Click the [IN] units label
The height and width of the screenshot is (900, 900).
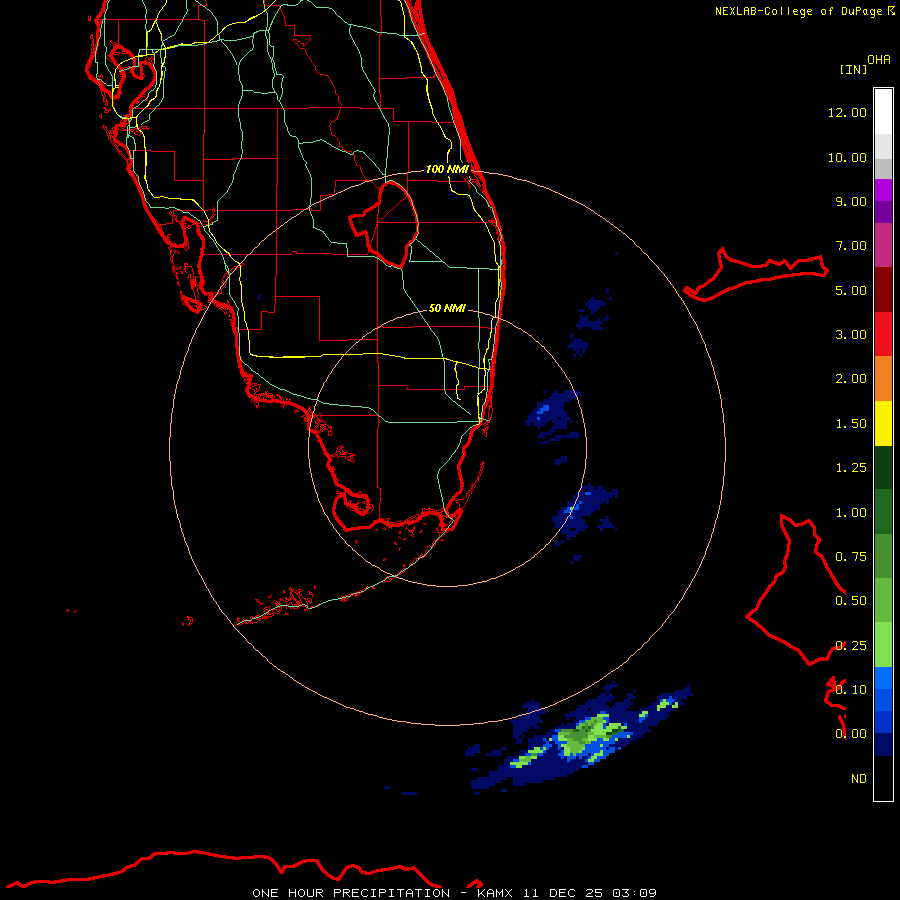point(853,69)
